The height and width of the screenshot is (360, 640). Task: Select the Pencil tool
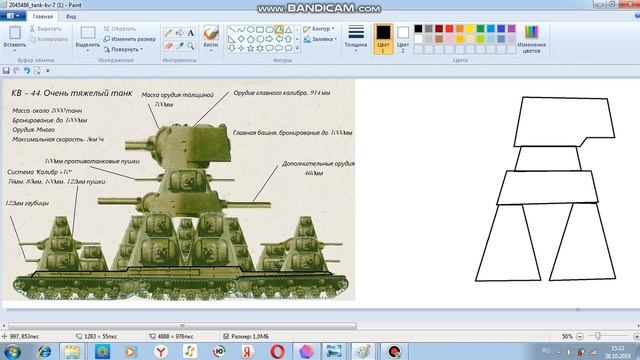(x=168, y=33)
